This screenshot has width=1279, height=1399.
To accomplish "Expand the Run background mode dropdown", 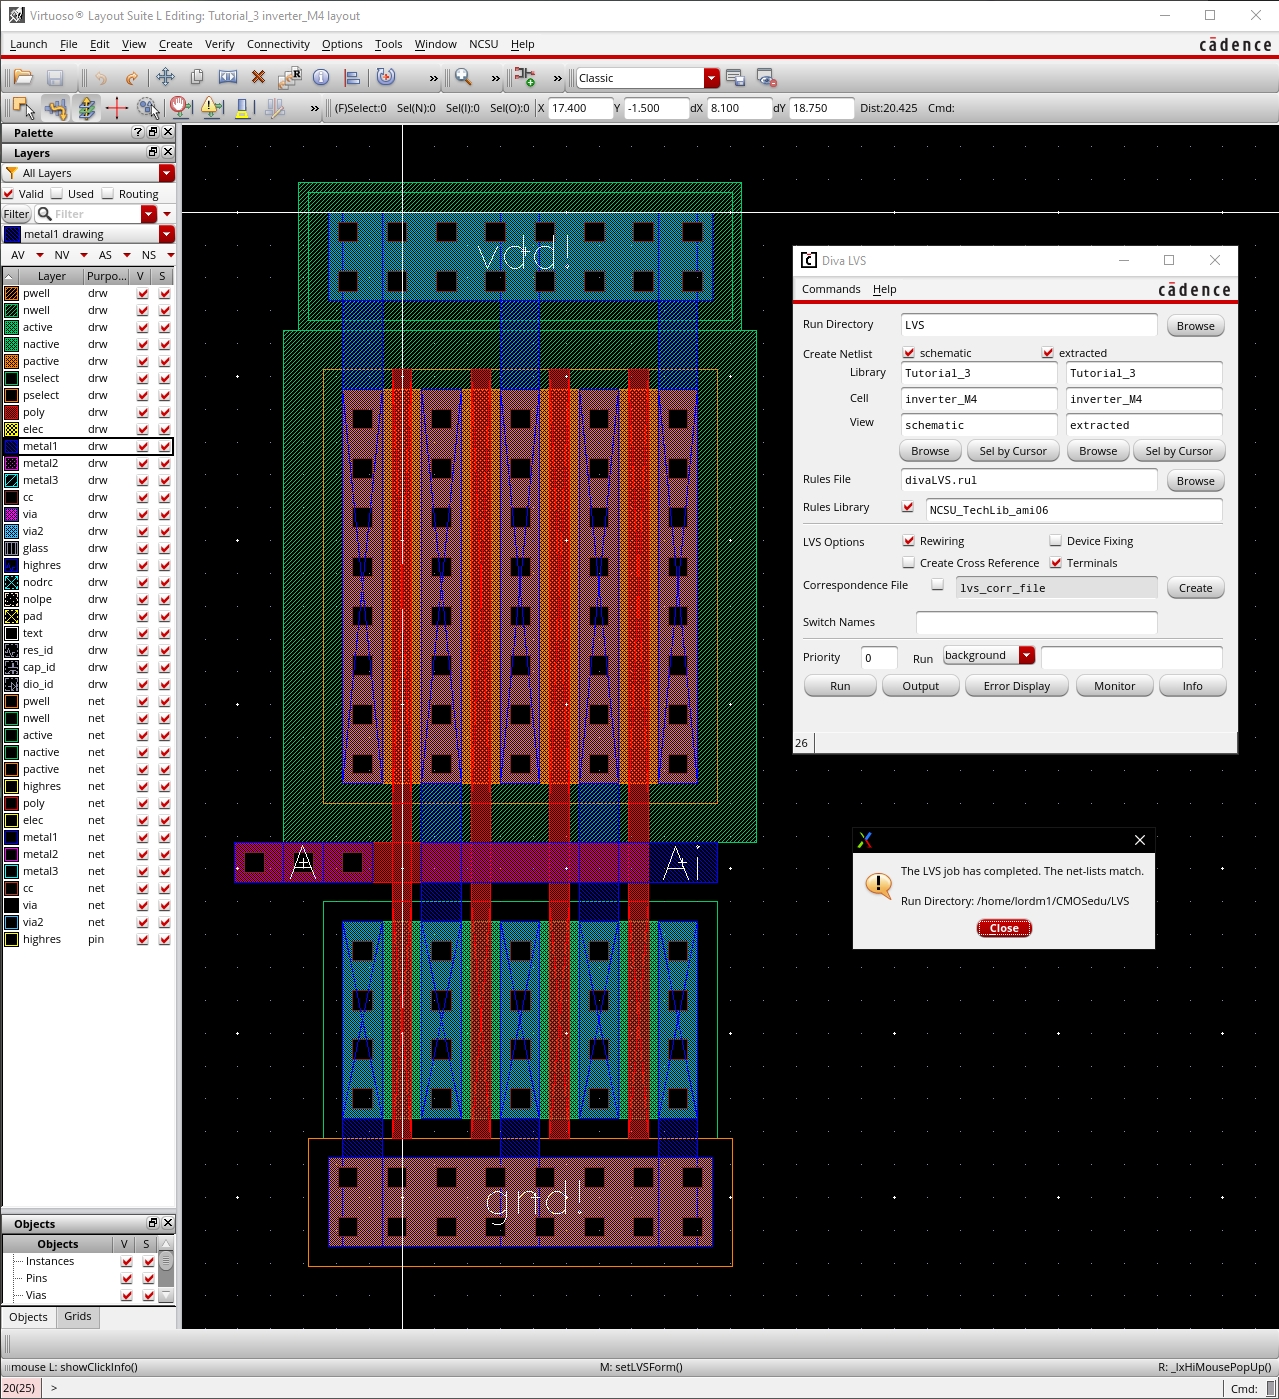I will 1026,655.
